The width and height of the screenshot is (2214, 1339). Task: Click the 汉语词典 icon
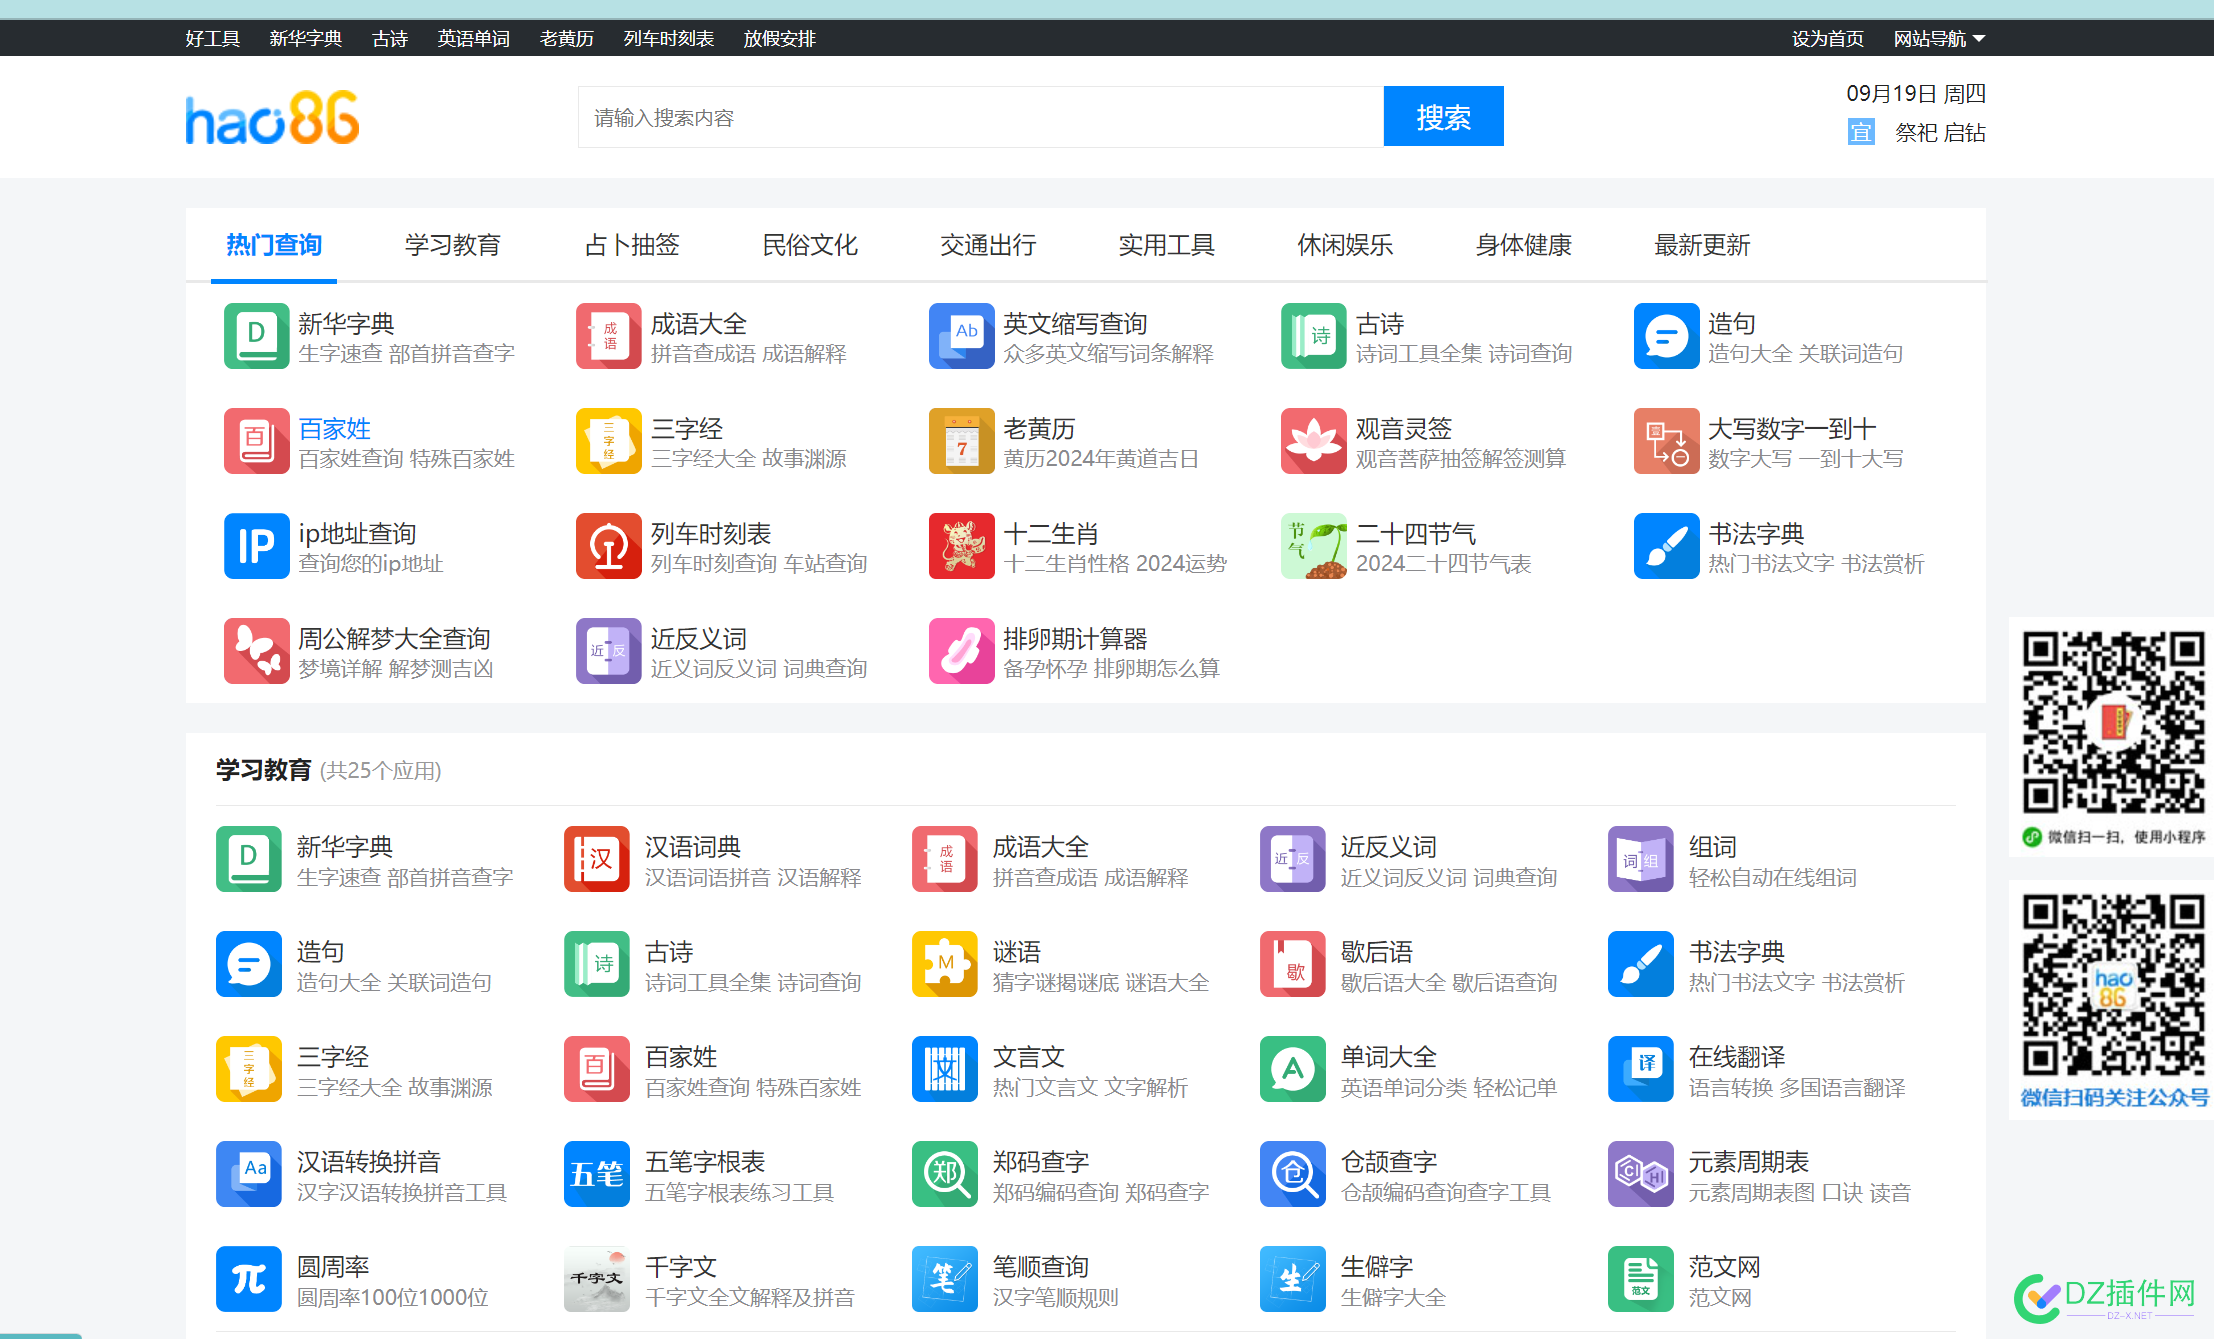point(597,859)
